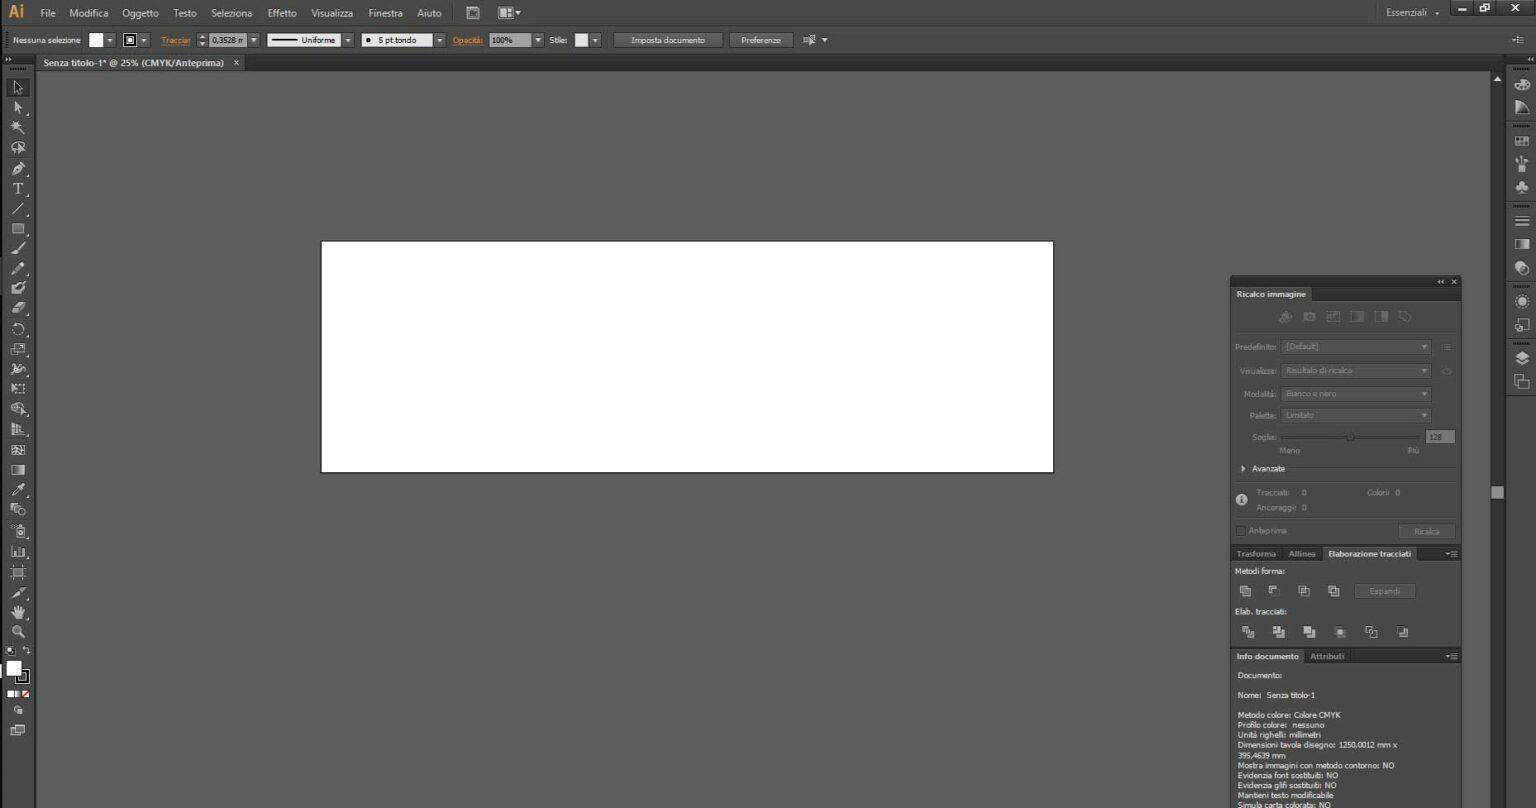Expand the Avanzate section
The image size is (1536, 808).
tap(1243, 469)
